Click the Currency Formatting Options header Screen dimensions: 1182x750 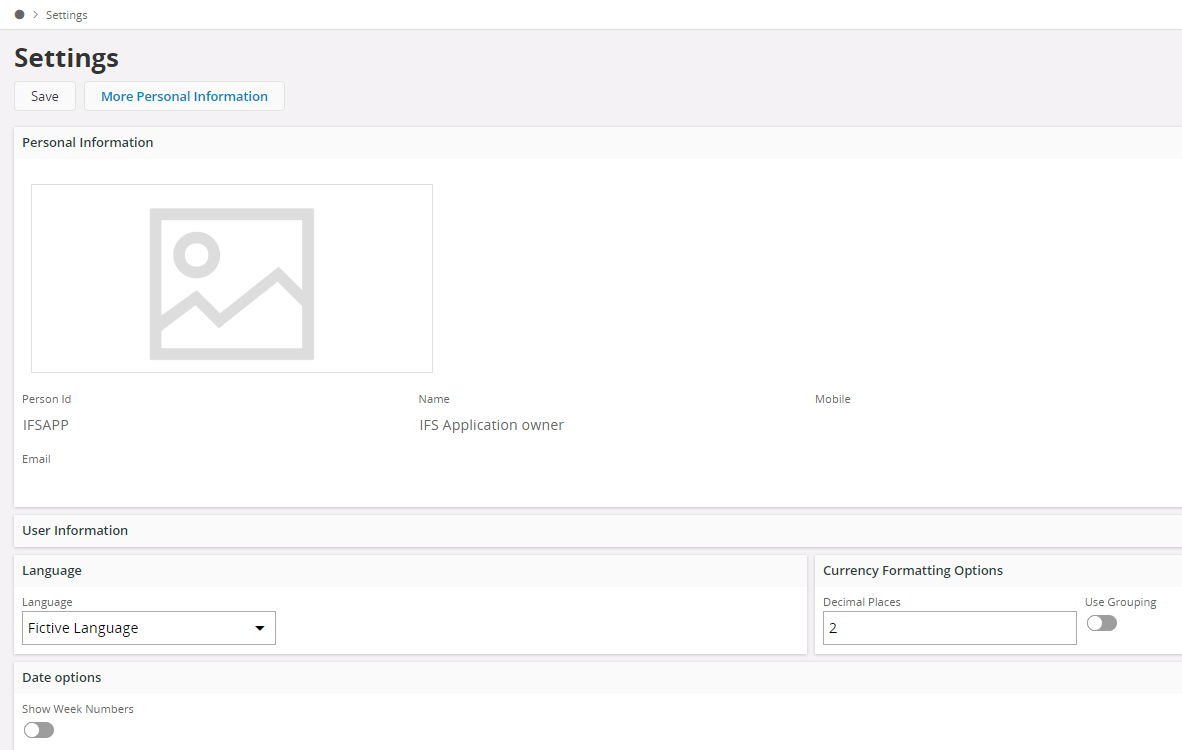tap(912, 570)
